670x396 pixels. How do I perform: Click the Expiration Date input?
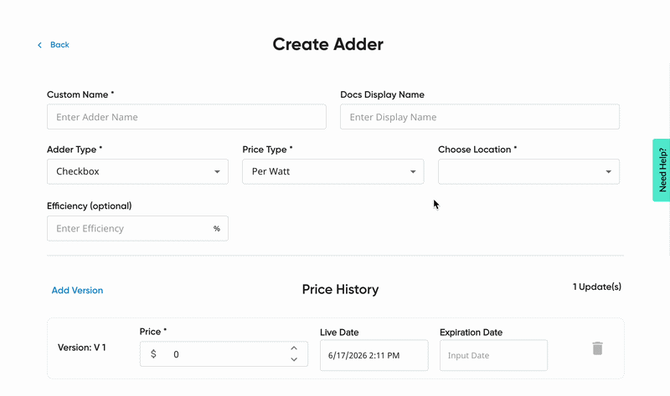[494, 355]
